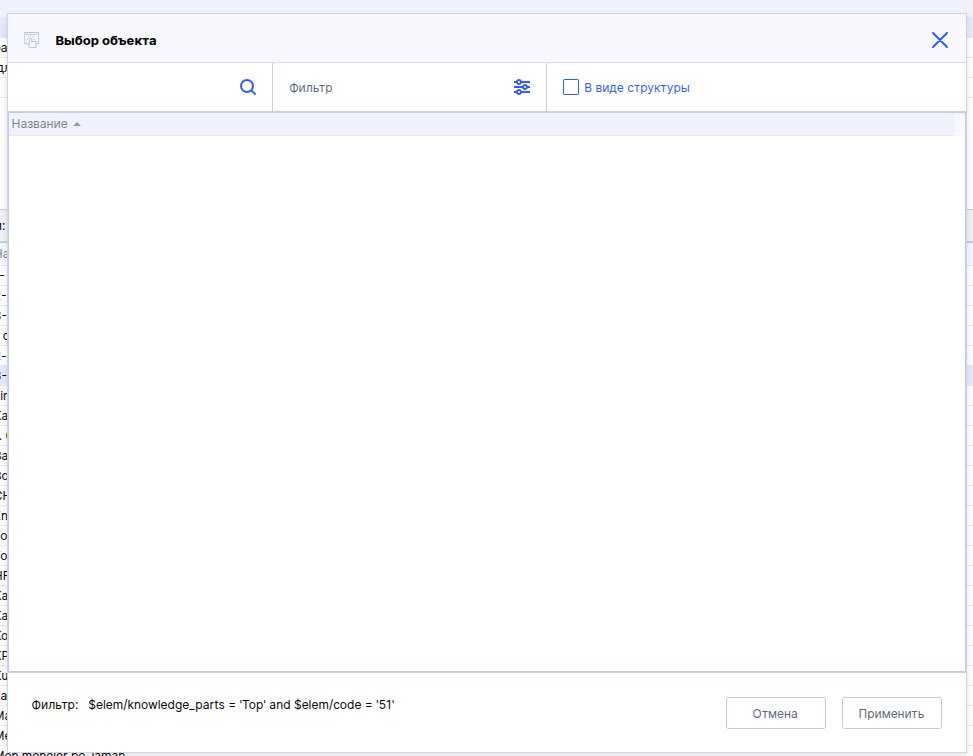
Task: Click the В виде структуры label
Action: (x=637, y=87)
